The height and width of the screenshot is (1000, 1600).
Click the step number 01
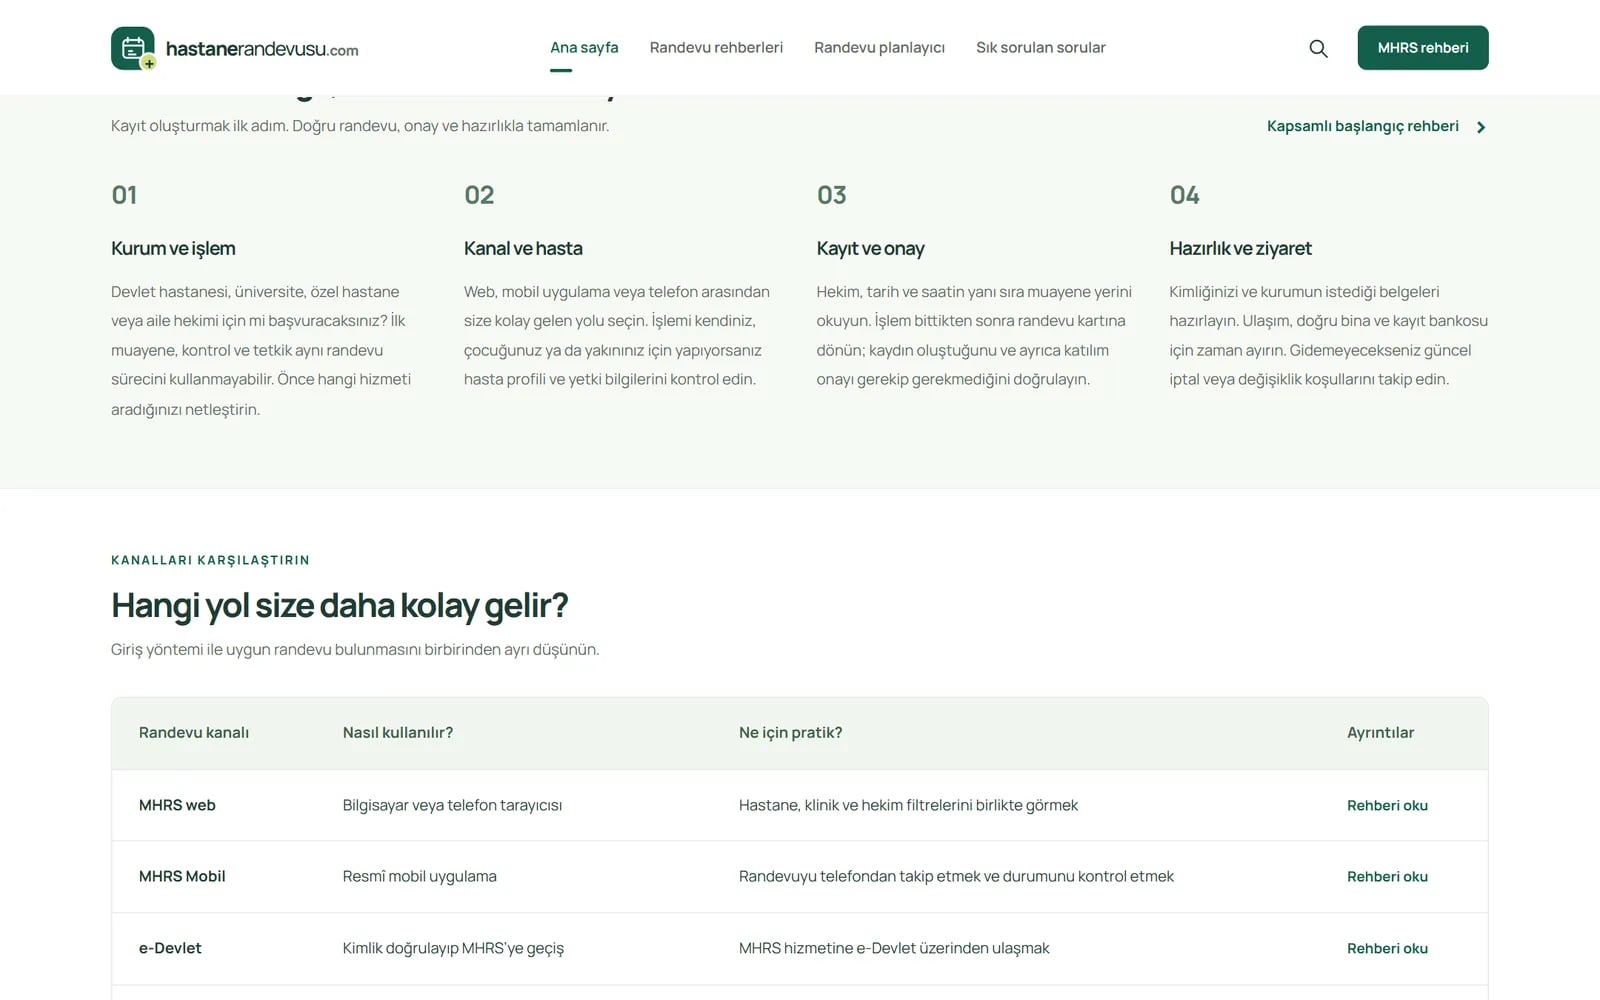point(124,195)
